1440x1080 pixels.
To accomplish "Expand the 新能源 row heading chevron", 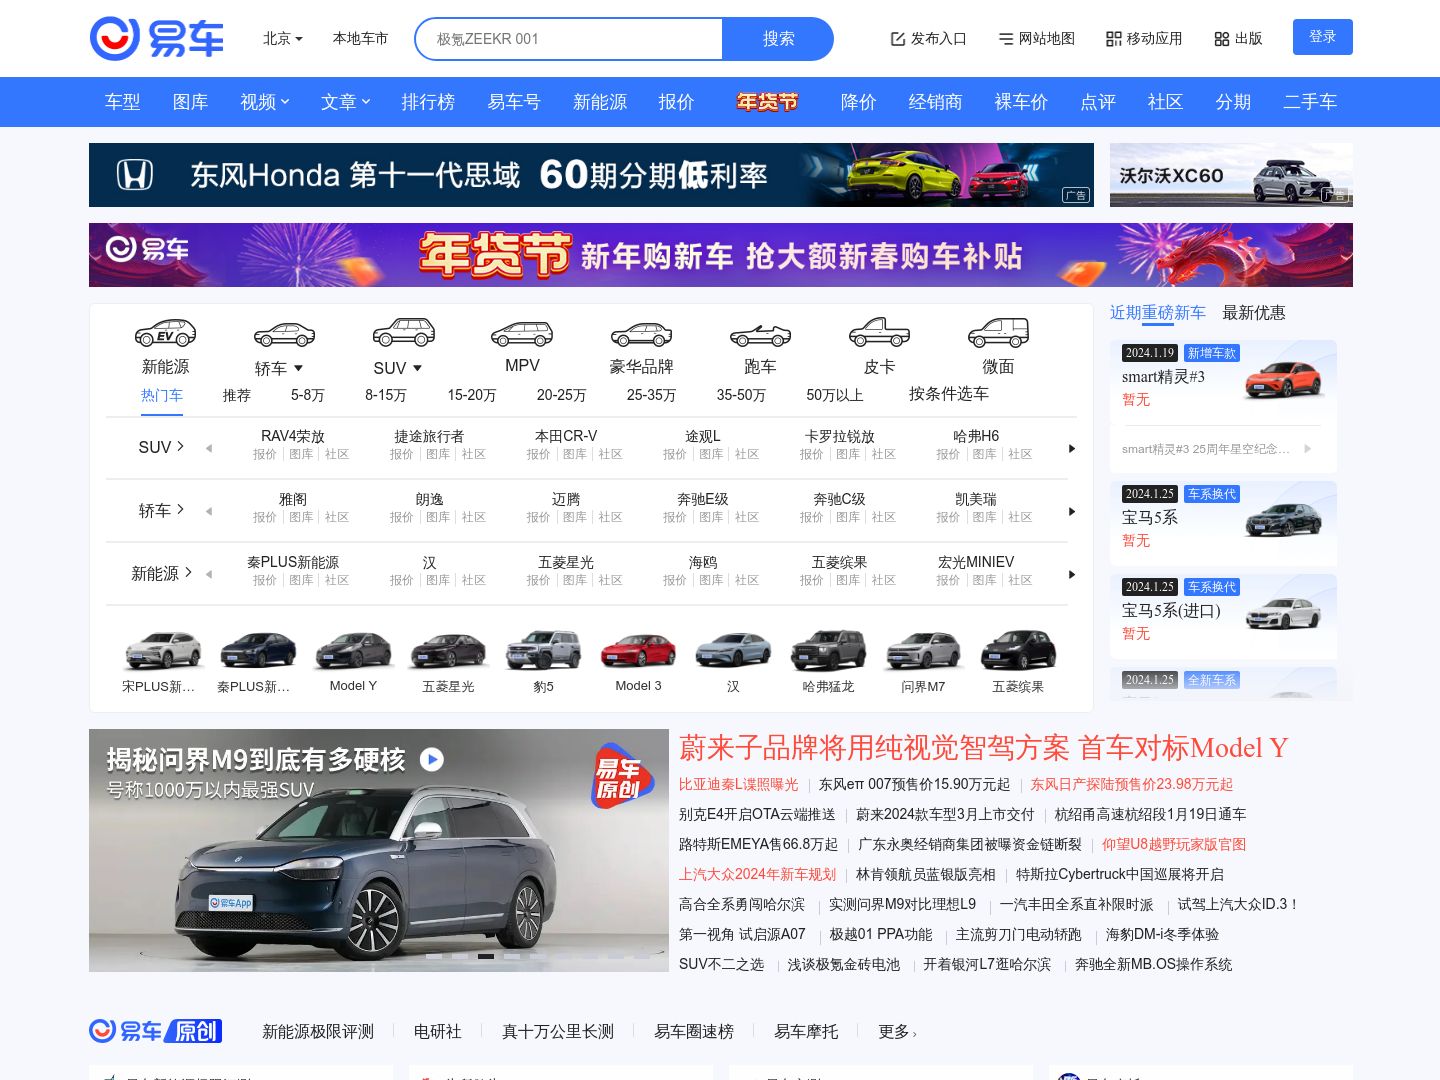I will (188, 572).
